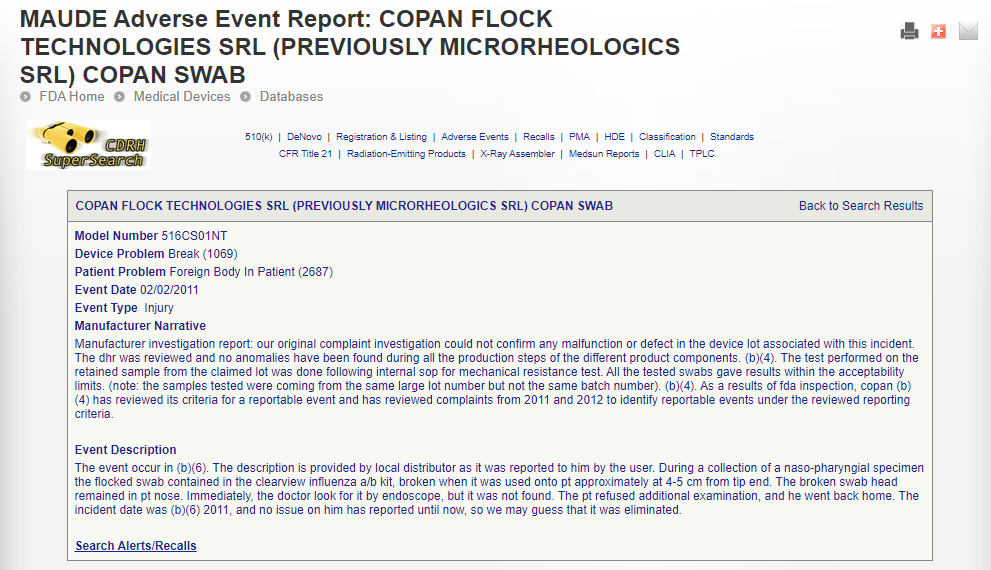Open Databases breadcrumb link
This screenshot has width=991, height=570.
tap(291, 97)
